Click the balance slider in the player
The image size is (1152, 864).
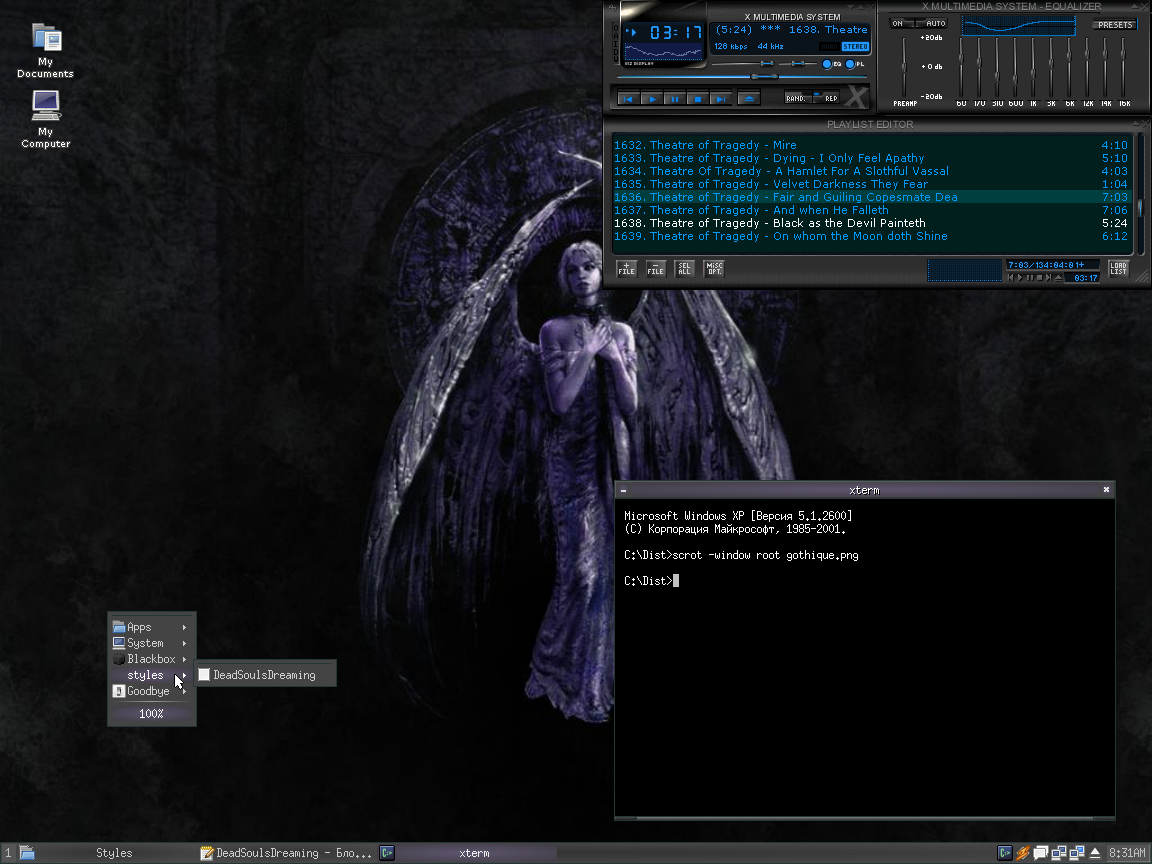(798, 64)
